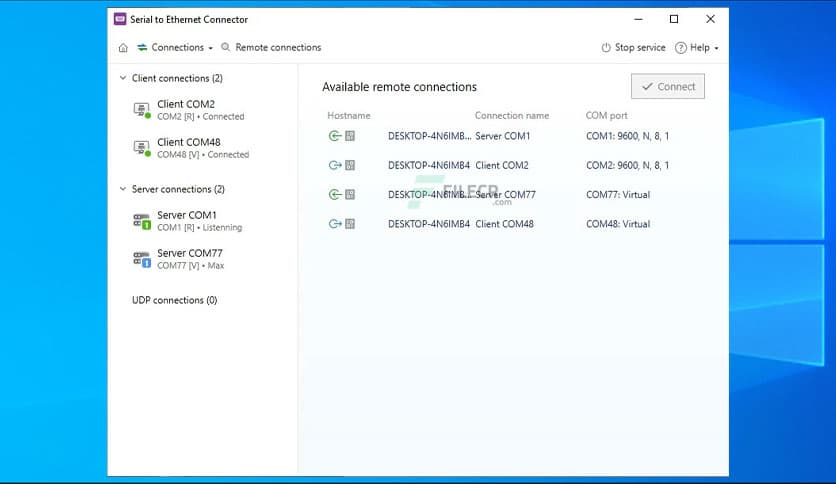836x484 pixels.
Task: Select Client COM2 connection name in list
Action: coord(502,165)
